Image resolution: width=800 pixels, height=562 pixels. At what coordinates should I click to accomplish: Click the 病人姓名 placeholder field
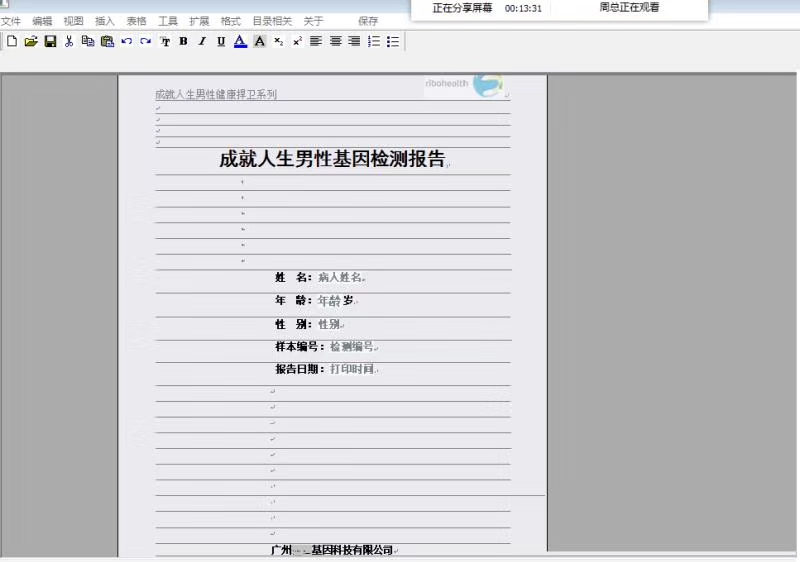click(340, 277)
